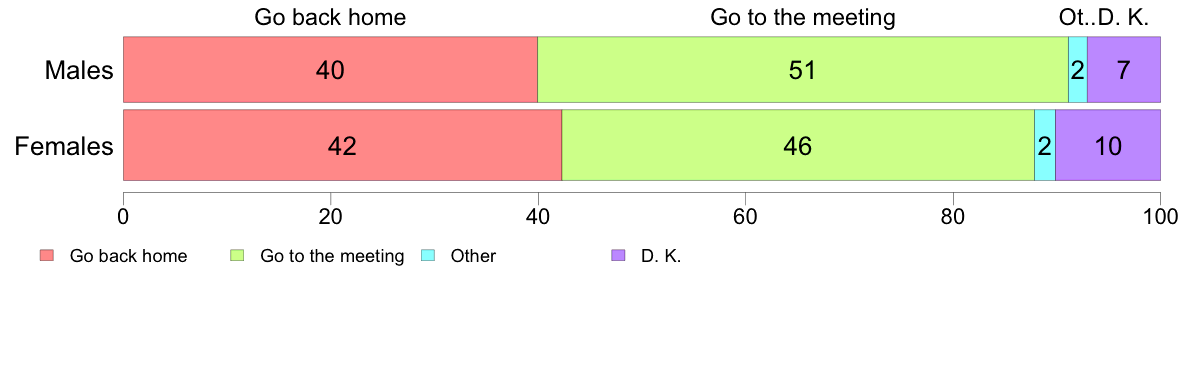Click the green Go to the meeting legend swatch
The height and width of the screenshot is (368, 1188).
pyautogui.click(x=236, y=256)
